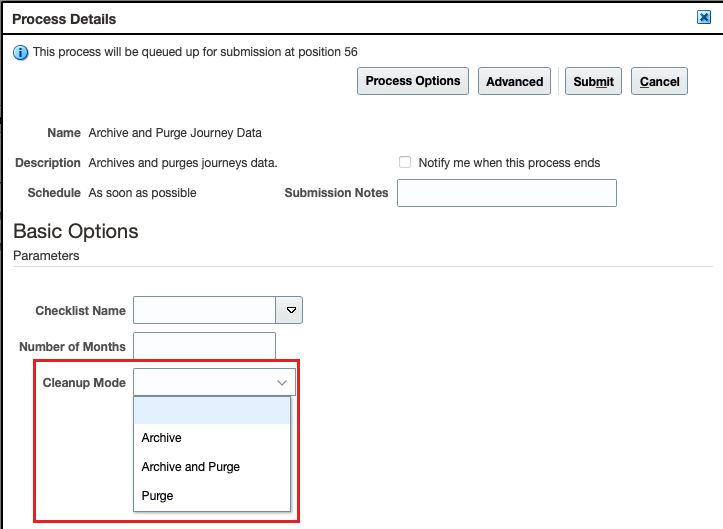Close the Process Details dialog with X icon
This screenshot has height=529, width=723.
pos(704,18)
